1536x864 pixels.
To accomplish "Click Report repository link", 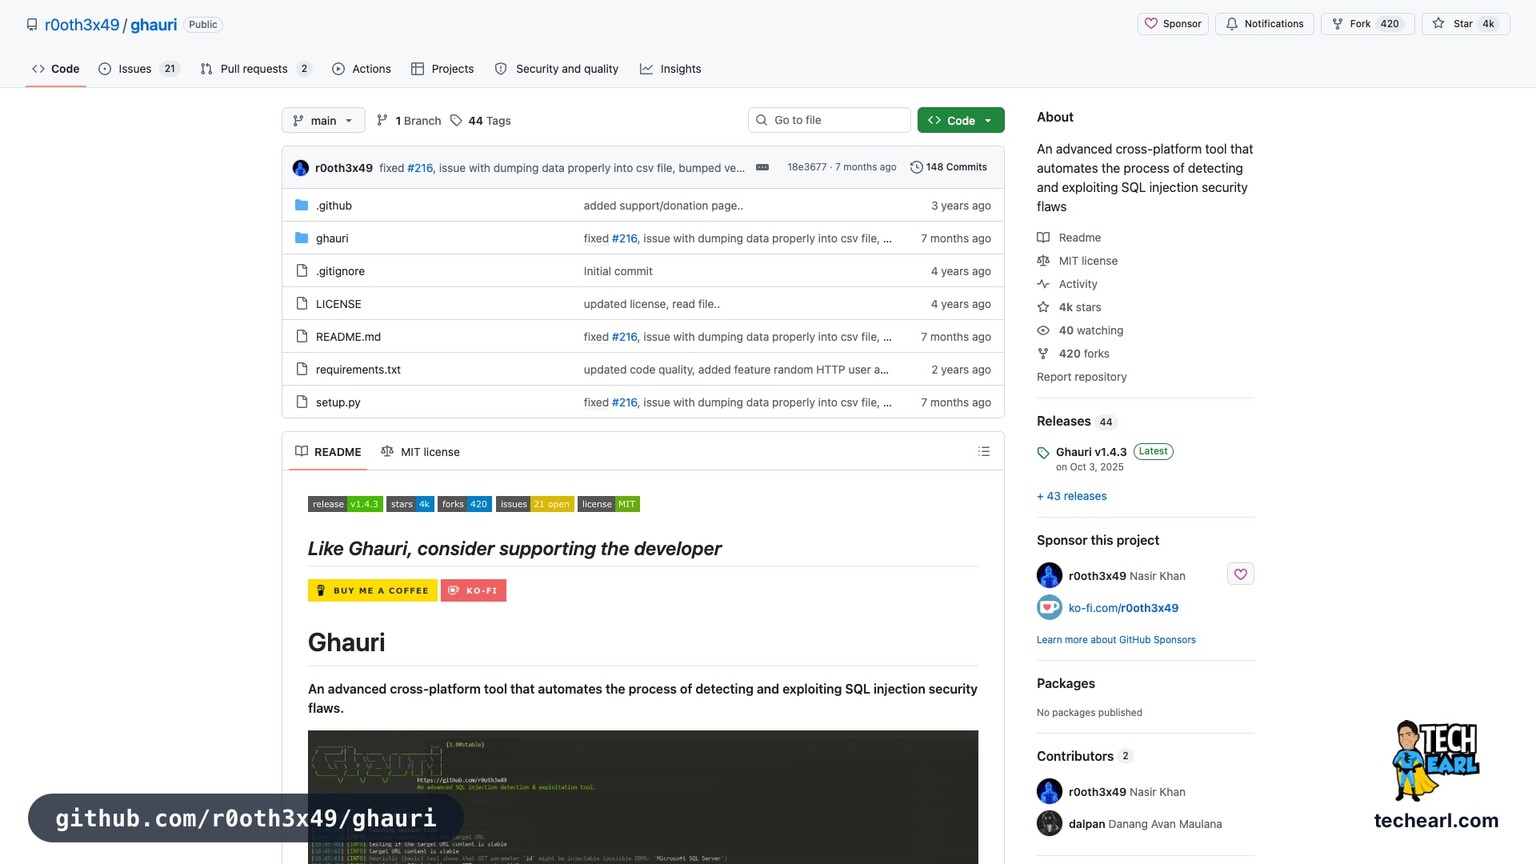I will [1081, 377].
